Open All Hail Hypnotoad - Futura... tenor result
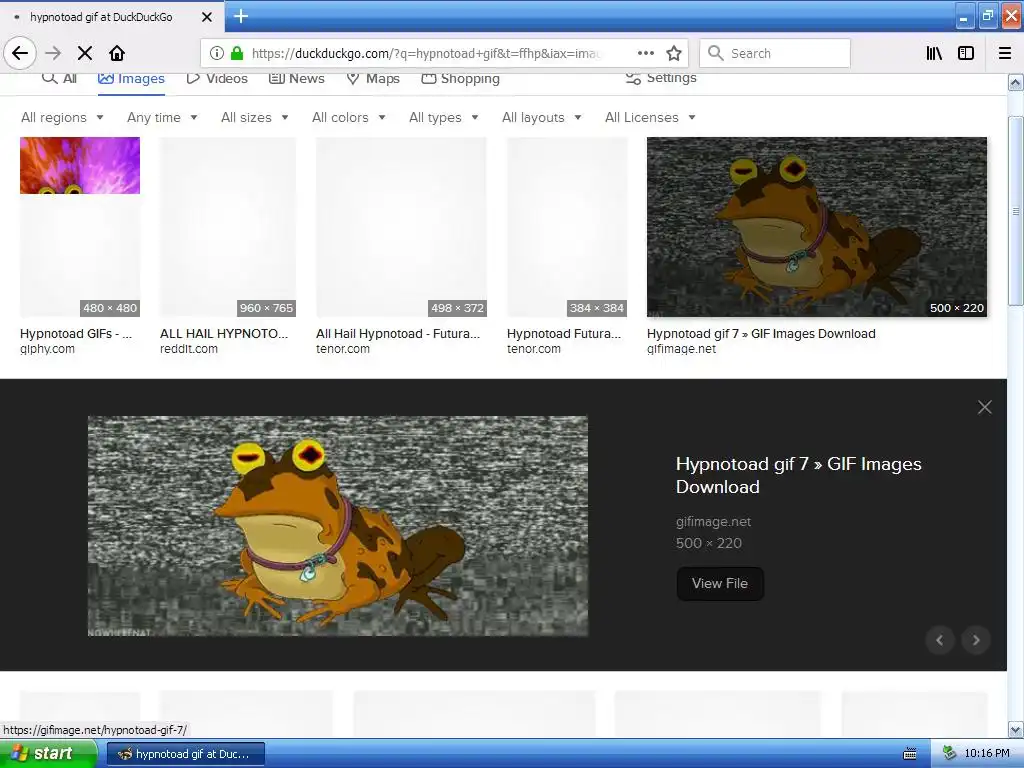The image size is (1024, 768). pyautogui.click(x=398, y=334)
